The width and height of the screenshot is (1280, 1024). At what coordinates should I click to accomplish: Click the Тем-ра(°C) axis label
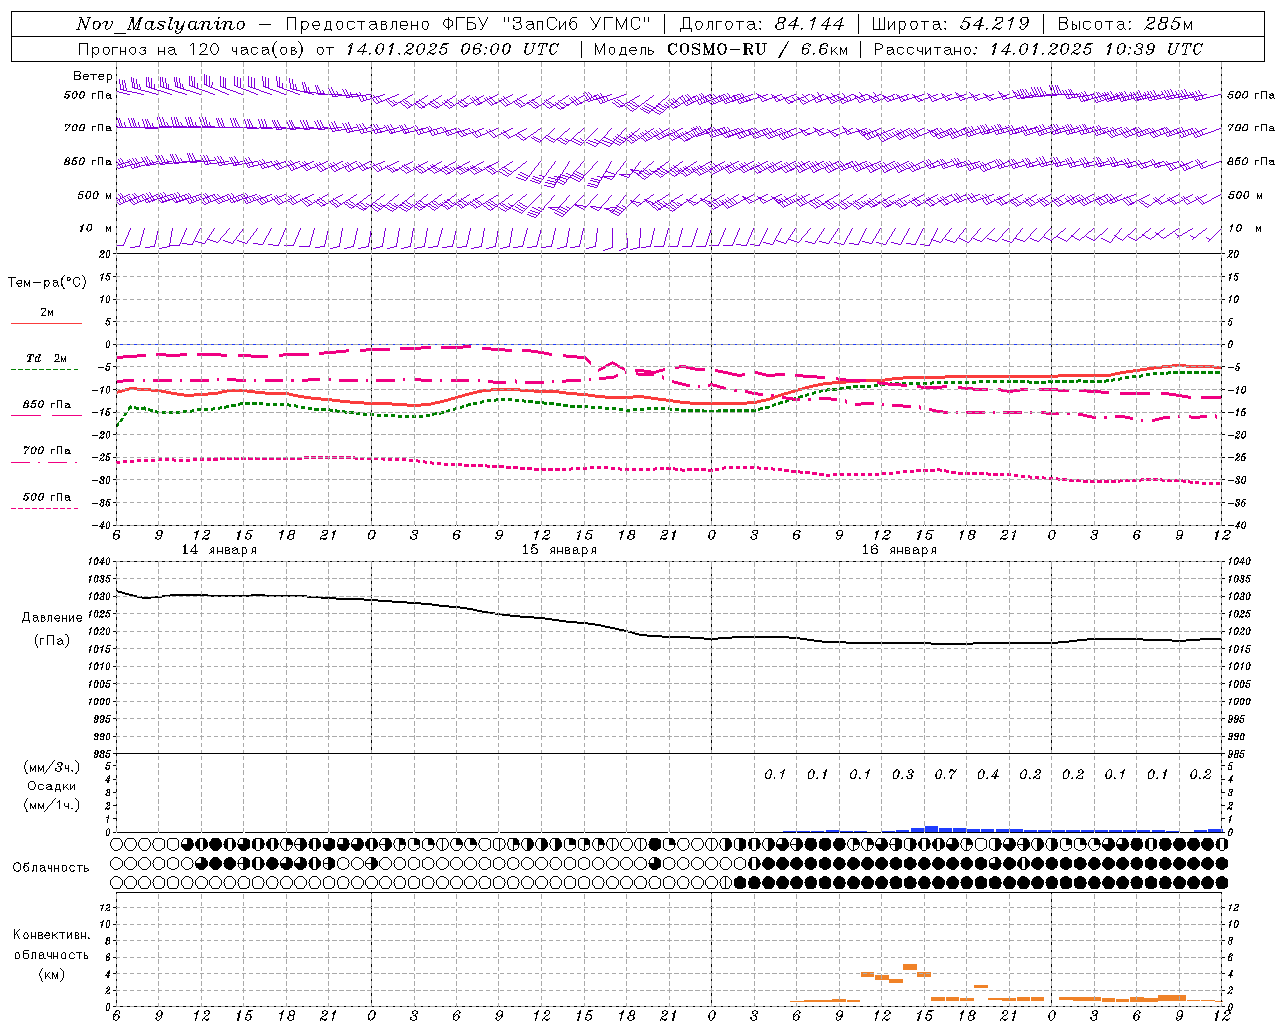point(47,283)
